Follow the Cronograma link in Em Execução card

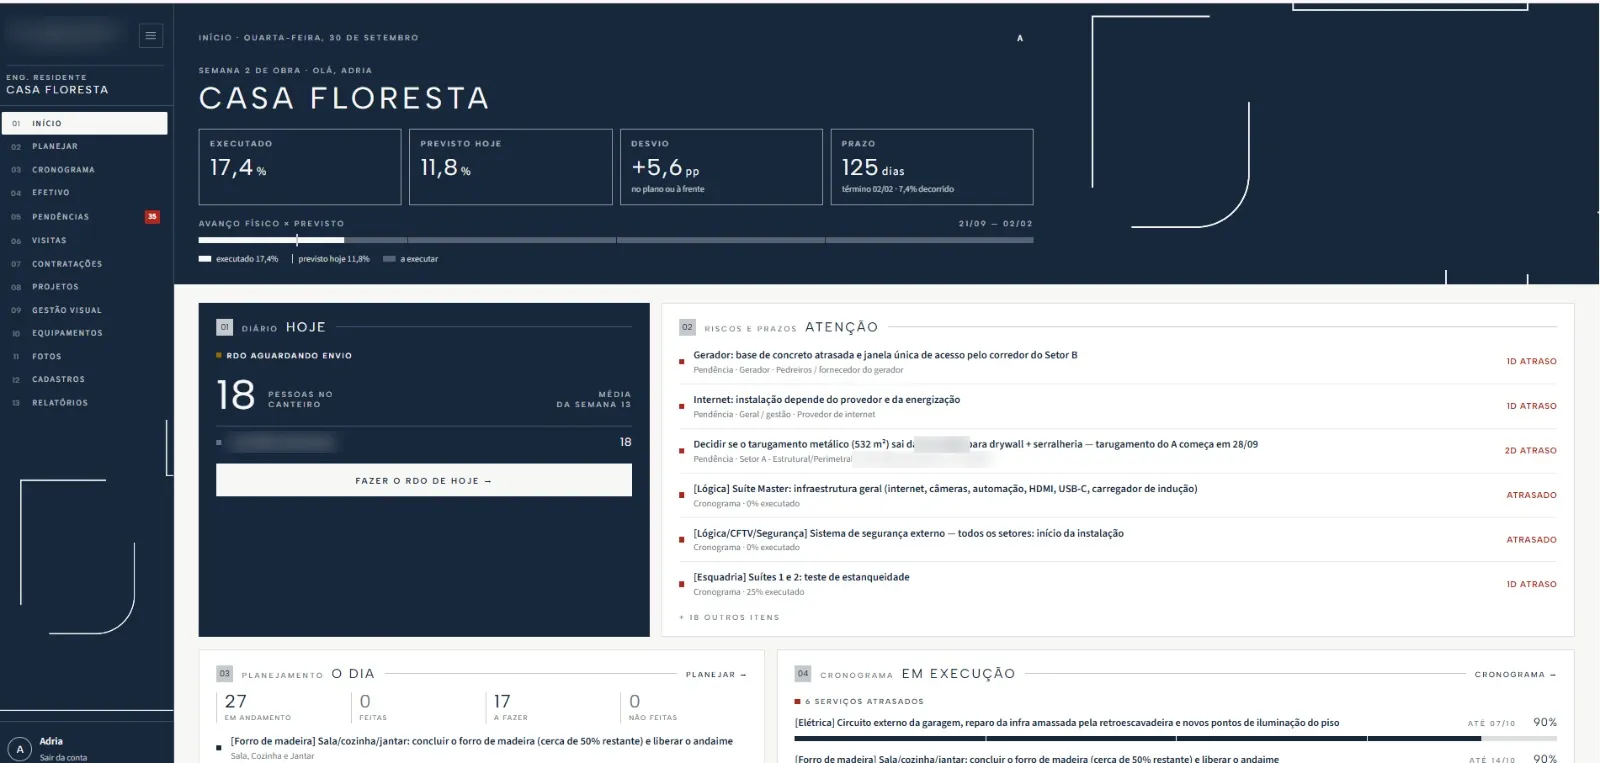tap(1515, 674)
